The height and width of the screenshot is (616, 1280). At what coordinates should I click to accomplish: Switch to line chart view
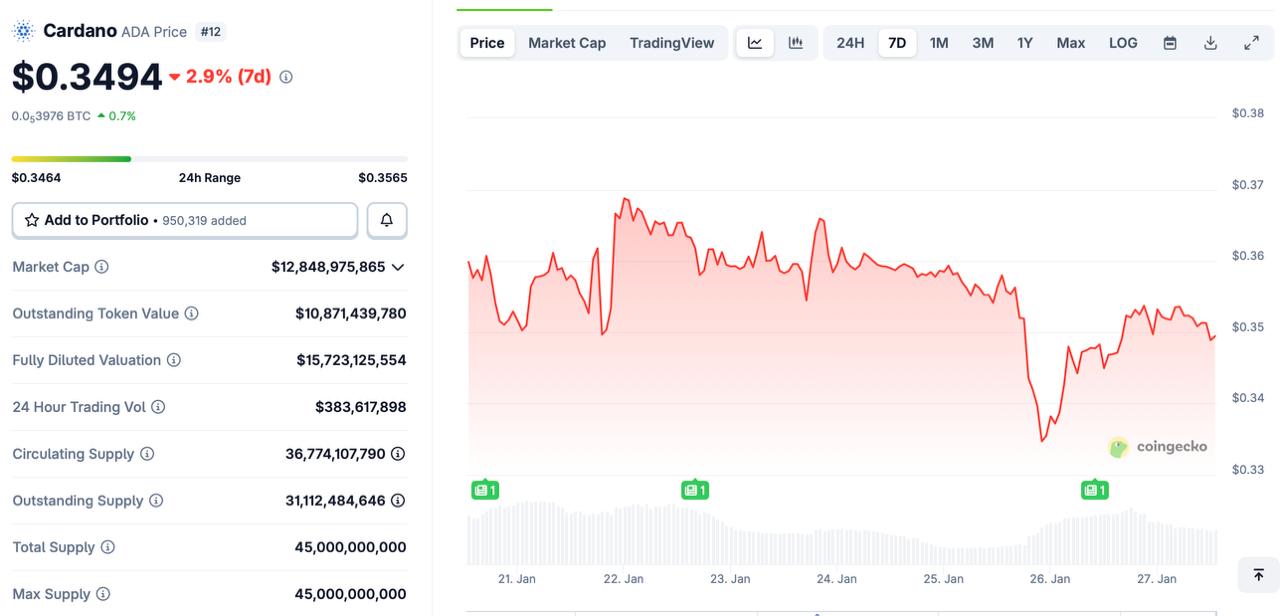tap(755, 42)
